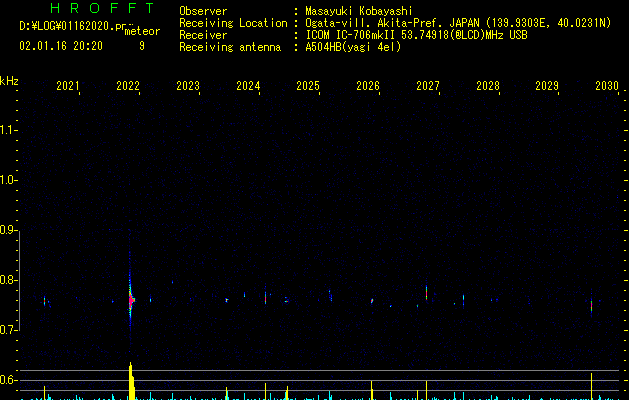Click the 2021 time axis marker
This screenshot has height=400, width=629.
tap(68, 85)
